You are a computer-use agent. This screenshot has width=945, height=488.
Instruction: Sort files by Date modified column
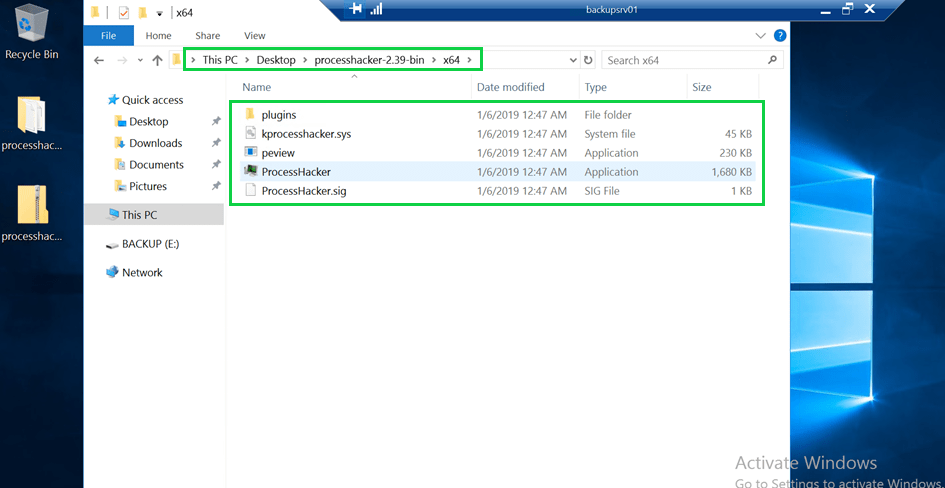point(511,88)
